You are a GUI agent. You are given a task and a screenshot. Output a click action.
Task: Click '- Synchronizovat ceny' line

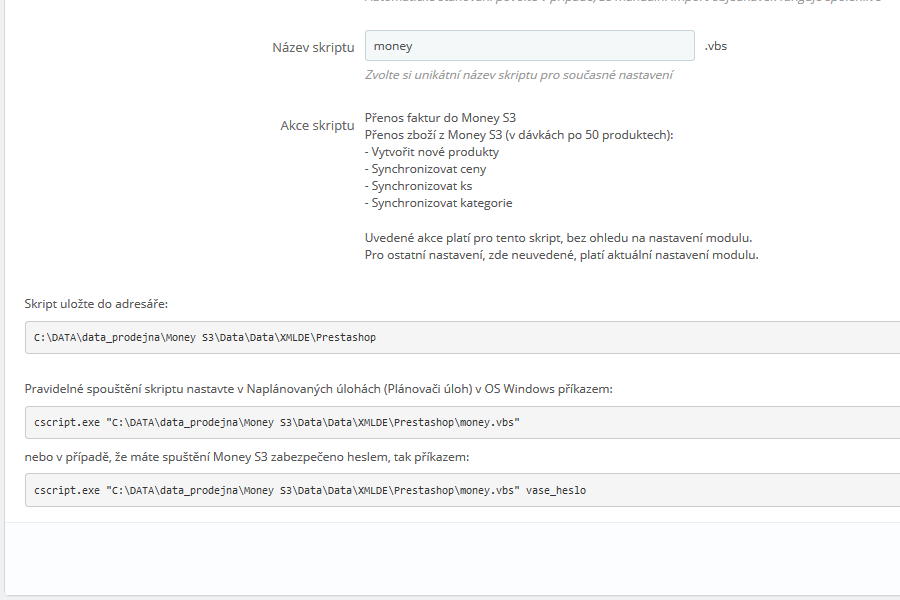[425, 169]
